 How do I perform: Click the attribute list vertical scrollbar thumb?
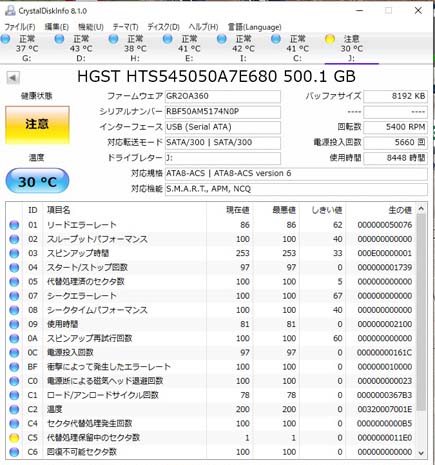pyautogui.click(x=421, y=312)
